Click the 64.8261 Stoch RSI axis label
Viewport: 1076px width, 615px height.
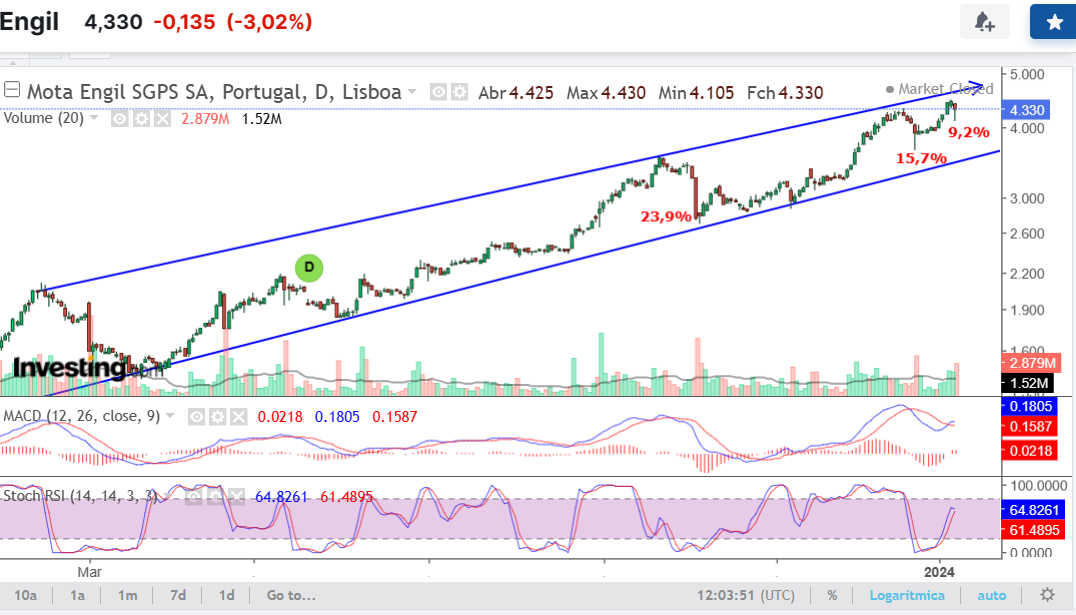[x=1034, y=510]
